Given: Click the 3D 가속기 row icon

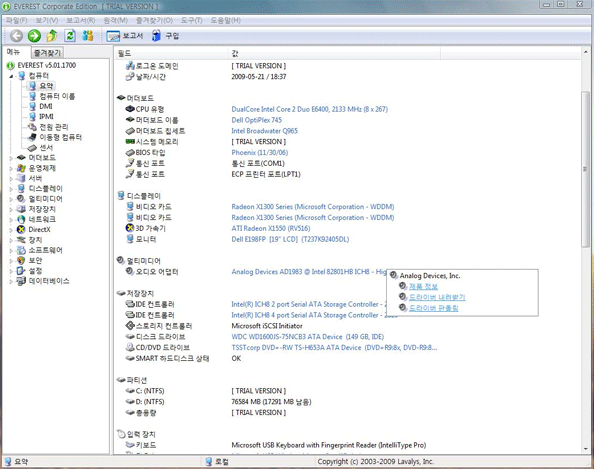Looking at the screenshot, I should click(x=130, y=228).
